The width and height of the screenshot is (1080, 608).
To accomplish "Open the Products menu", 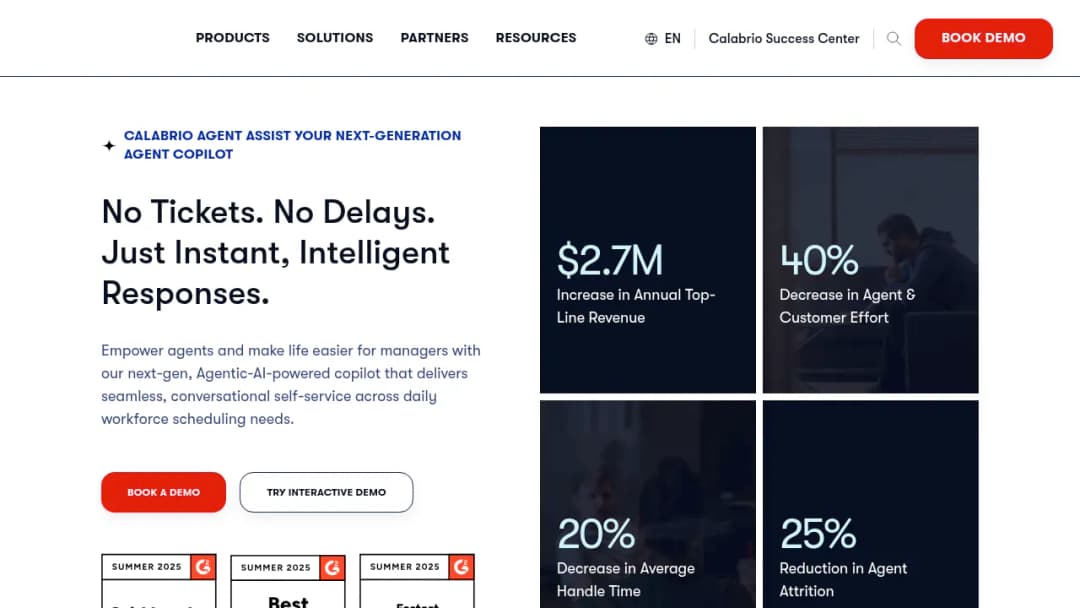I will (233, 38).
